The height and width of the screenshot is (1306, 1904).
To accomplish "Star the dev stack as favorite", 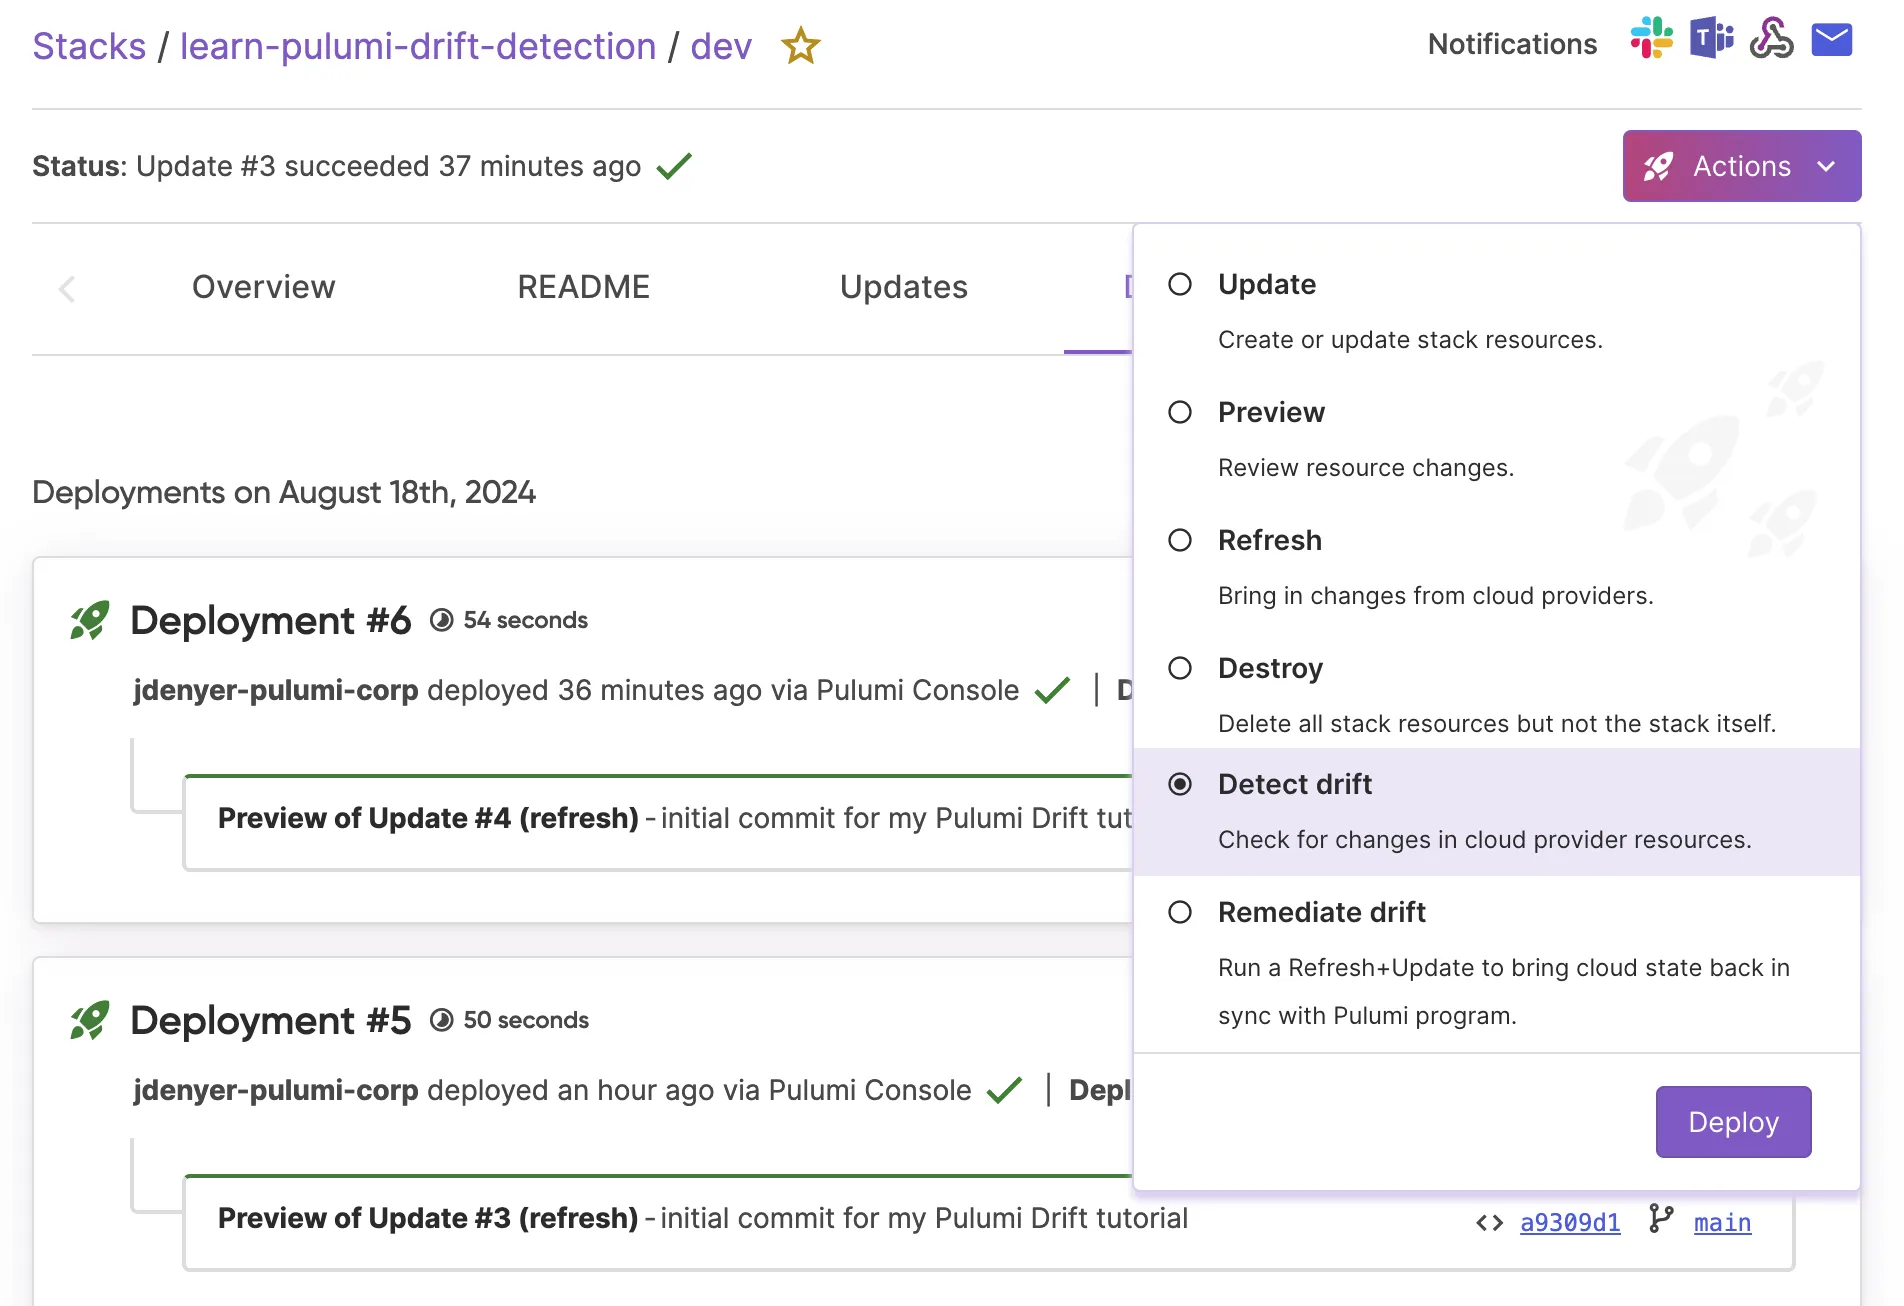I will point(800,46).
